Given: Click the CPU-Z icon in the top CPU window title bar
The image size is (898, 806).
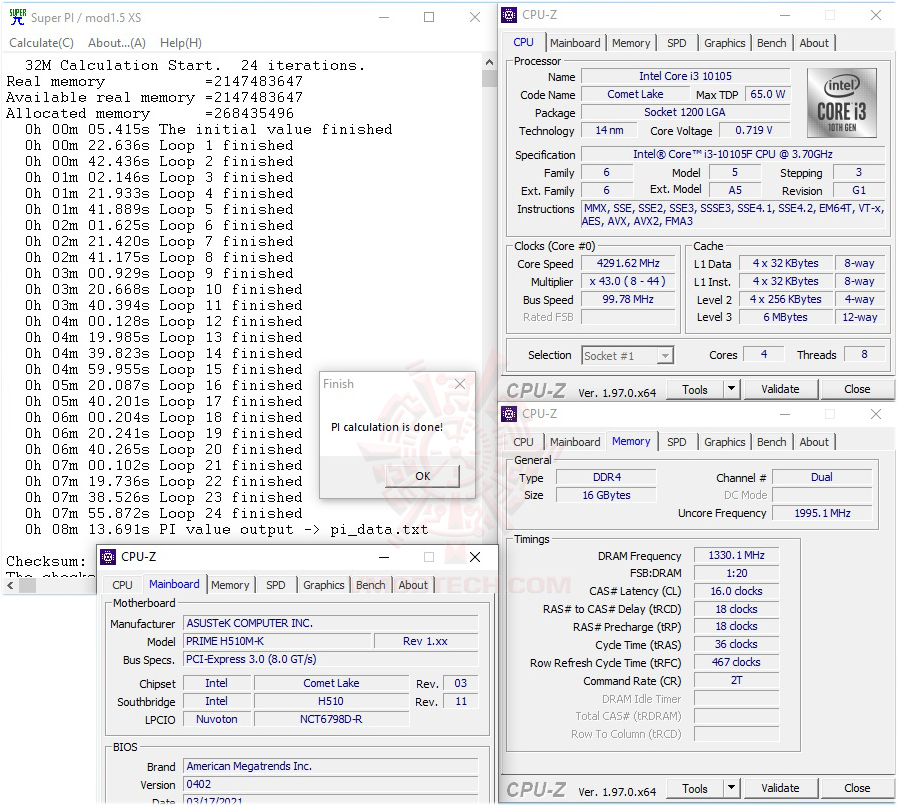Looking at the screenshot, I should coord(509,15).
